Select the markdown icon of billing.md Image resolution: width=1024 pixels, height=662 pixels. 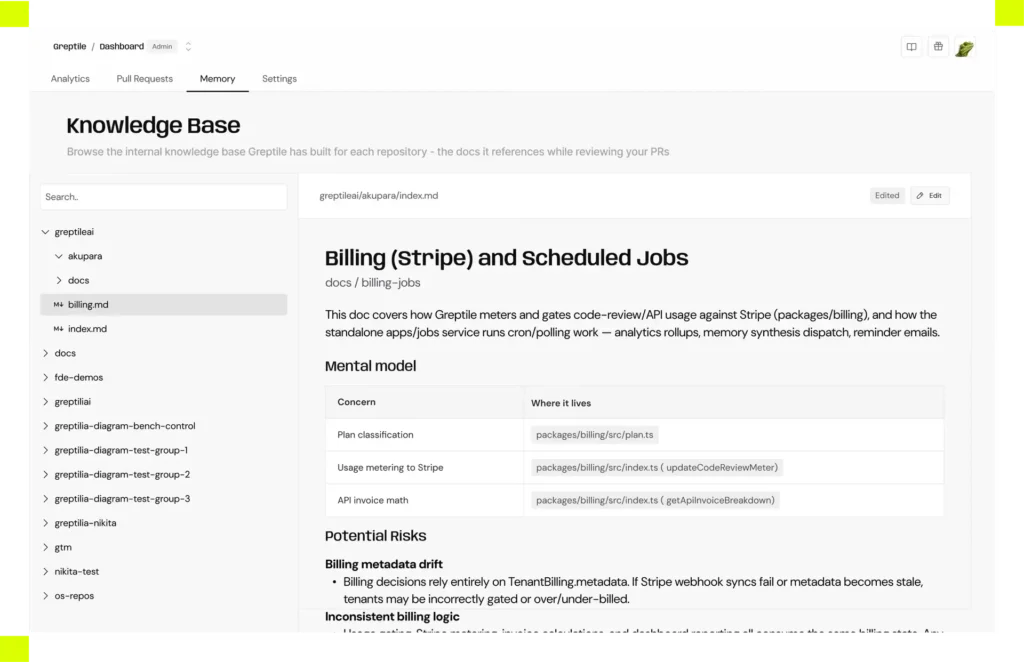click(58, 305)
